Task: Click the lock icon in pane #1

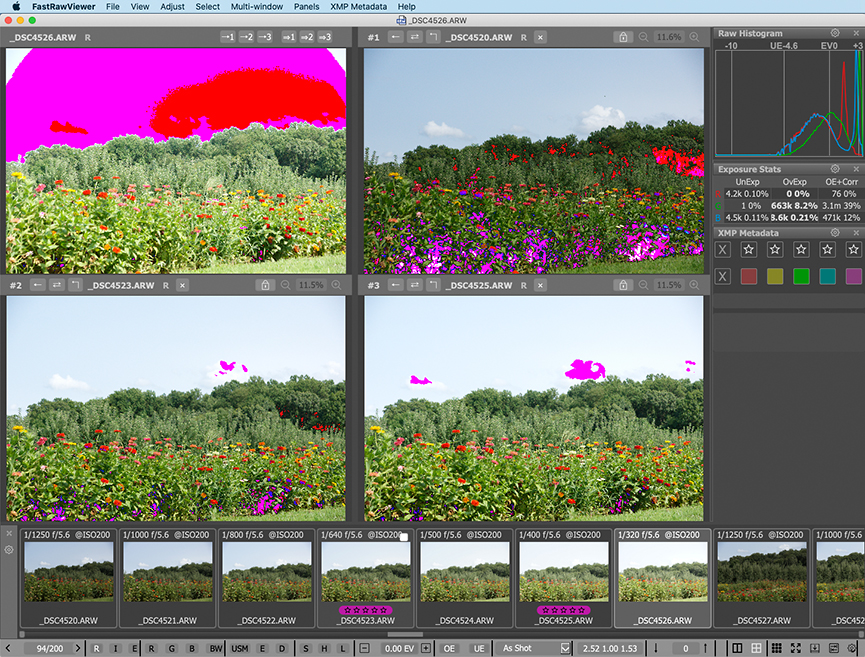Action: click(622, 37)
